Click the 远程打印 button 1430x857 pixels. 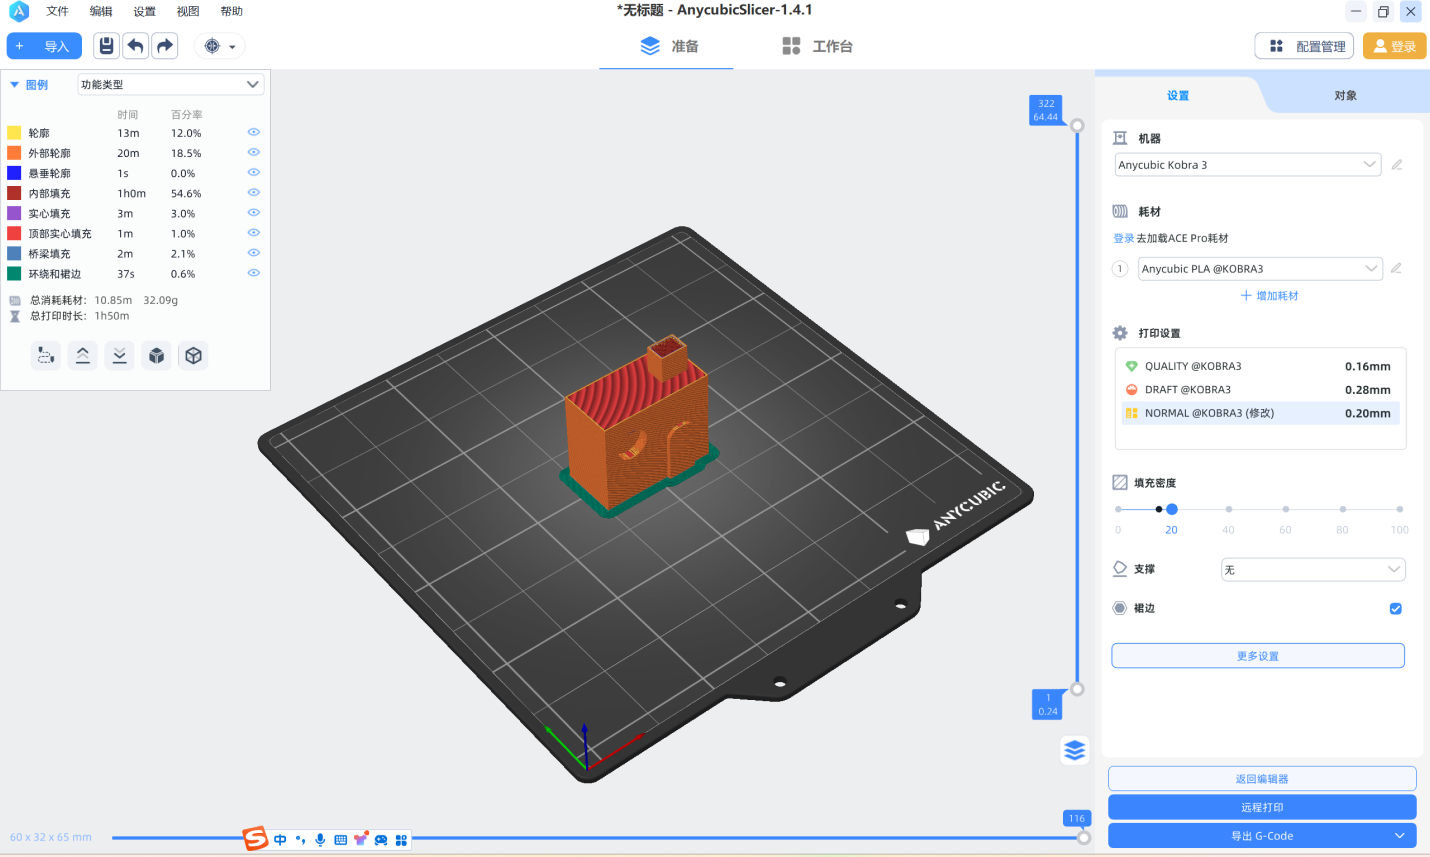click(x=1262, y=807)
